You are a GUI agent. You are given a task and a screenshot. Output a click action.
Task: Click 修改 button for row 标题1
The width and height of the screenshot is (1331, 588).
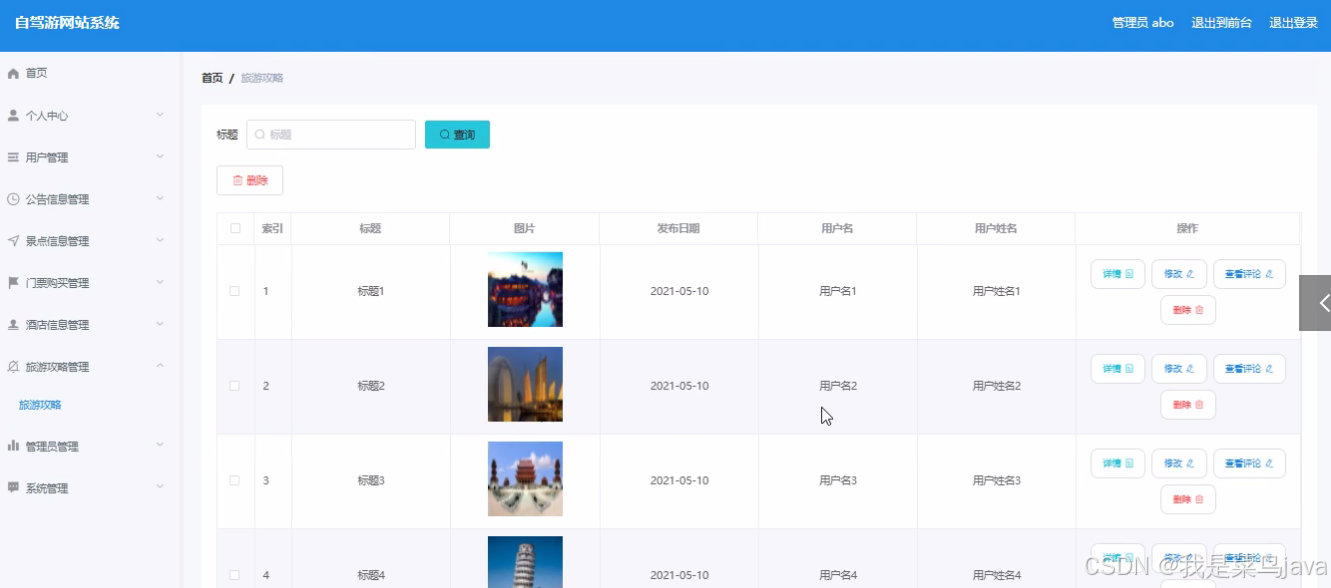[x=1179, y=273]
